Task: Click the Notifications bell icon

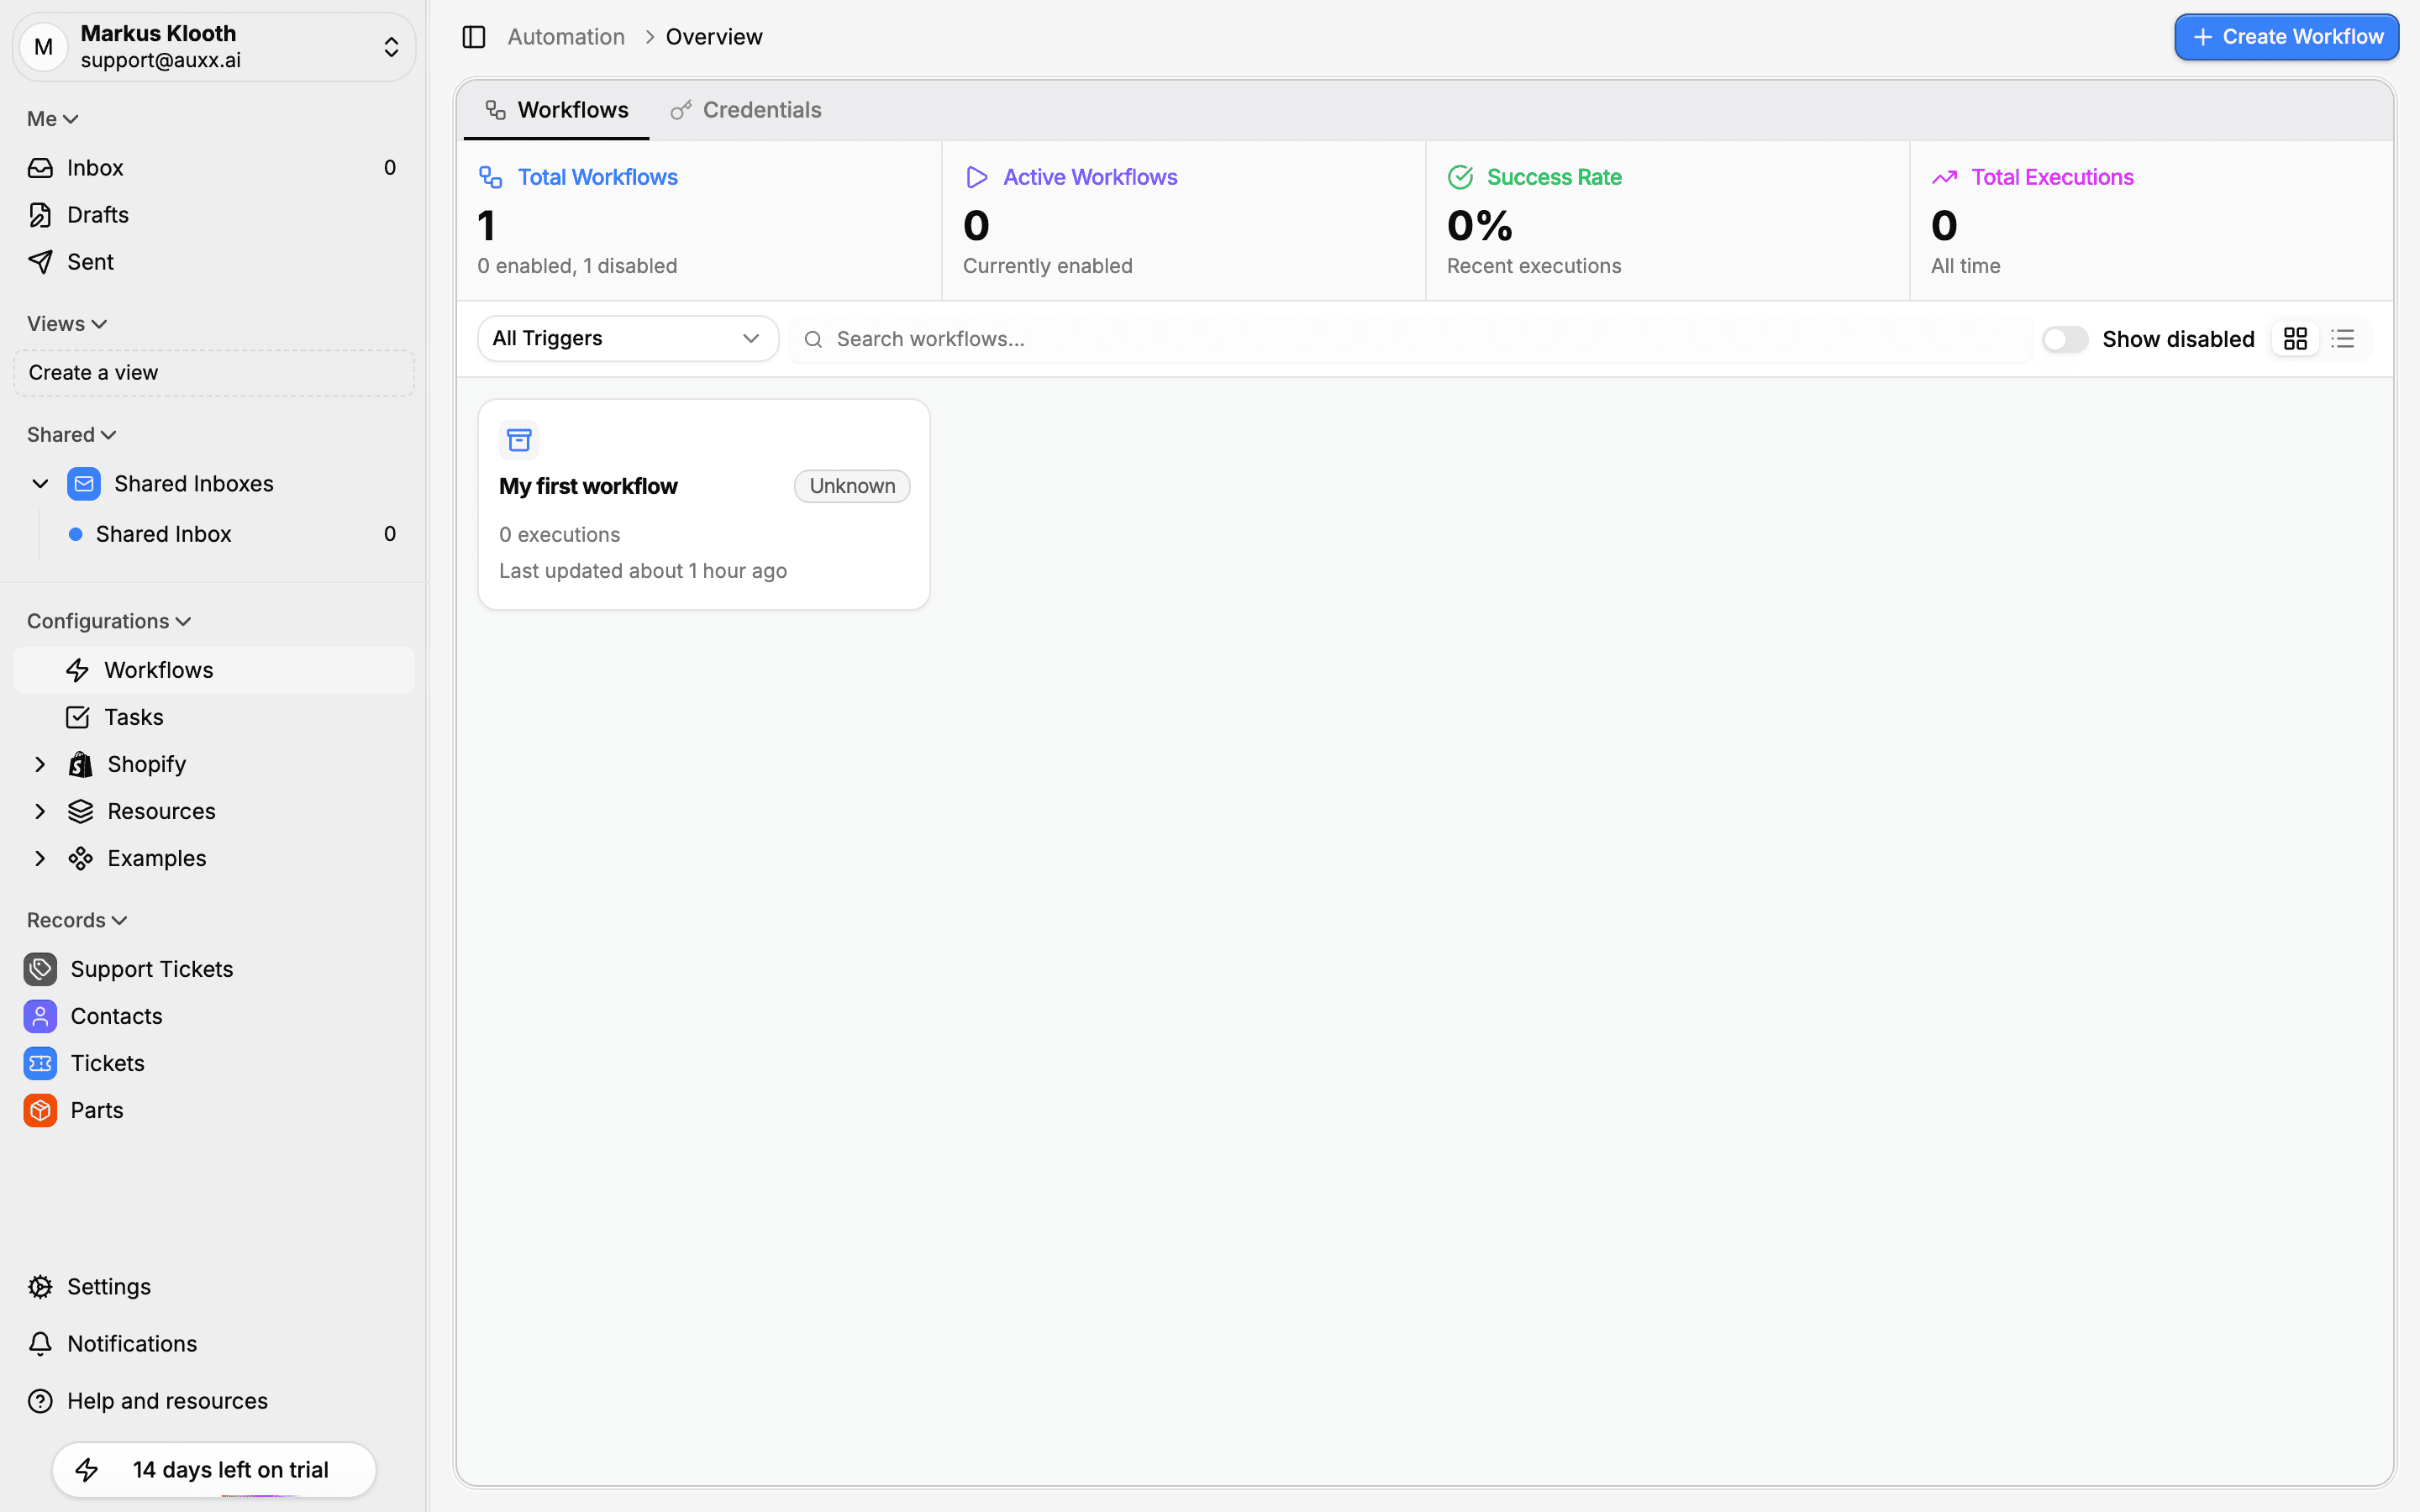Action: pos(40,1344)
